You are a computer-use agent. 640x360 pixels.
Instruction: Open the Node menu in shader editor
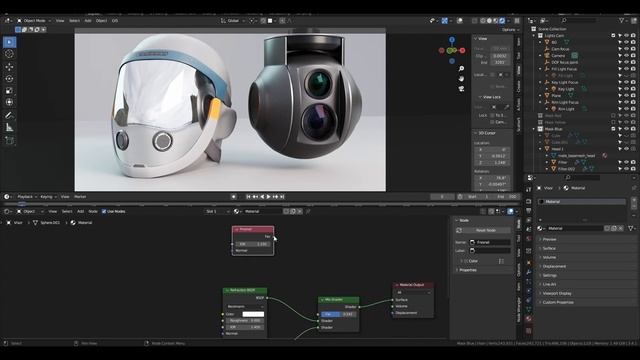coord(93,211)
